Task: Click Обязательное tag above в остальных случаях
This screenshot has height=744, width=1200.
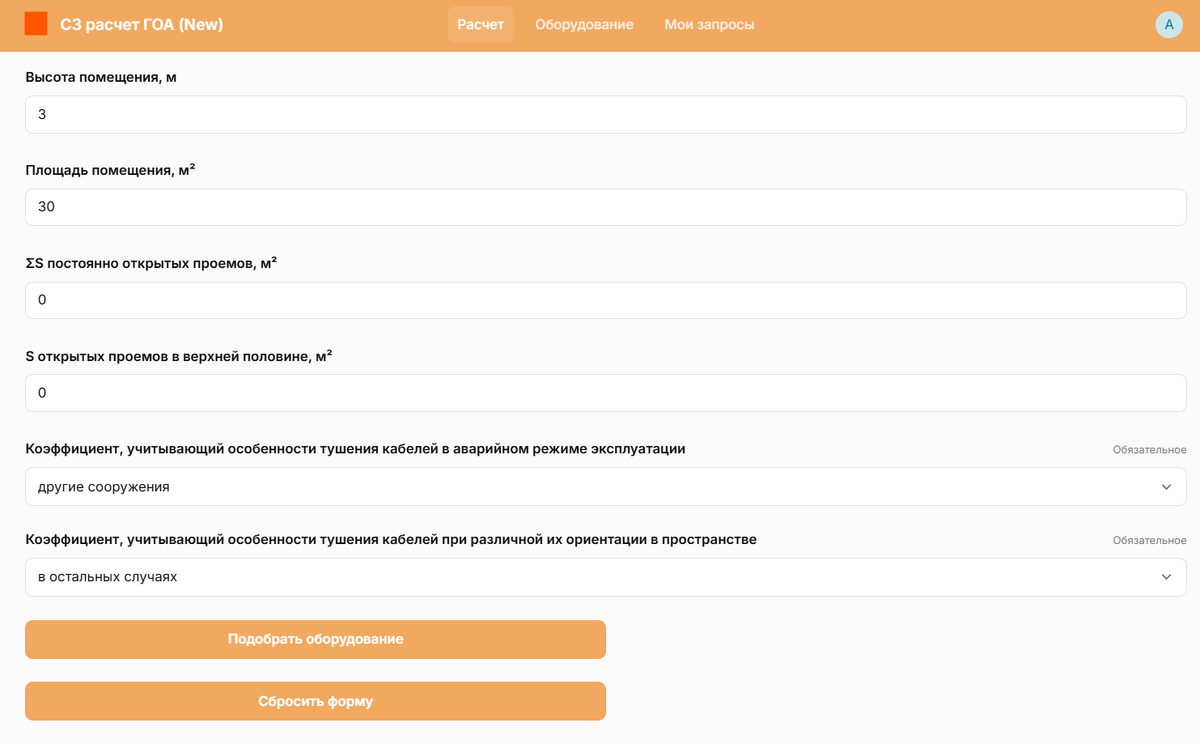Action: coord(1149,540)
